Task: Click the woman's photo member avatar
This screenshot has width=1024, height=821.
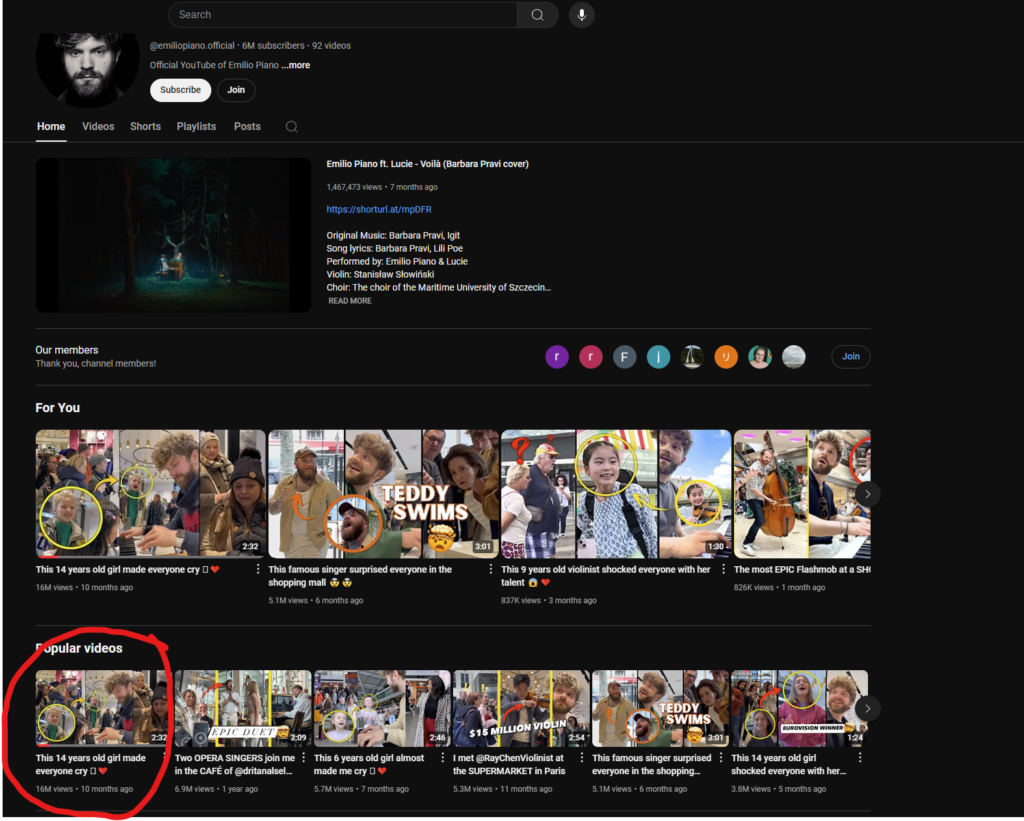Action: tap(760, 357)
